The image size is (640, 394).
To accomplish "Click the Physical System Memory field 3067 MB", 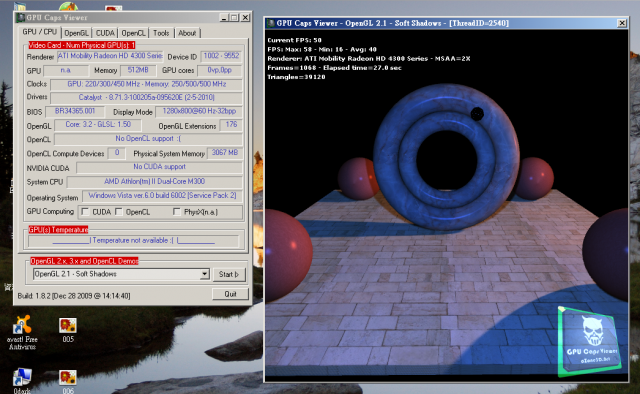I will coord(225,153).
